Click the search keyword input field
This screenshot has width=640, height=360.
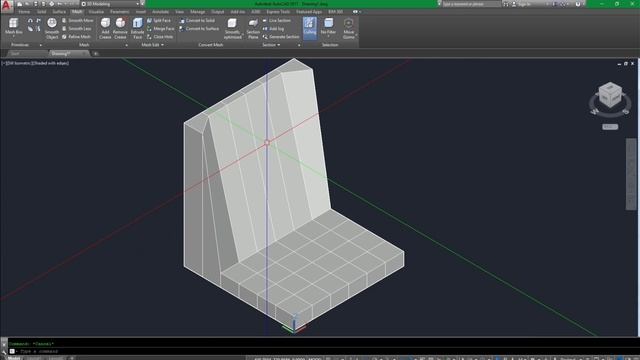[471, 4]
